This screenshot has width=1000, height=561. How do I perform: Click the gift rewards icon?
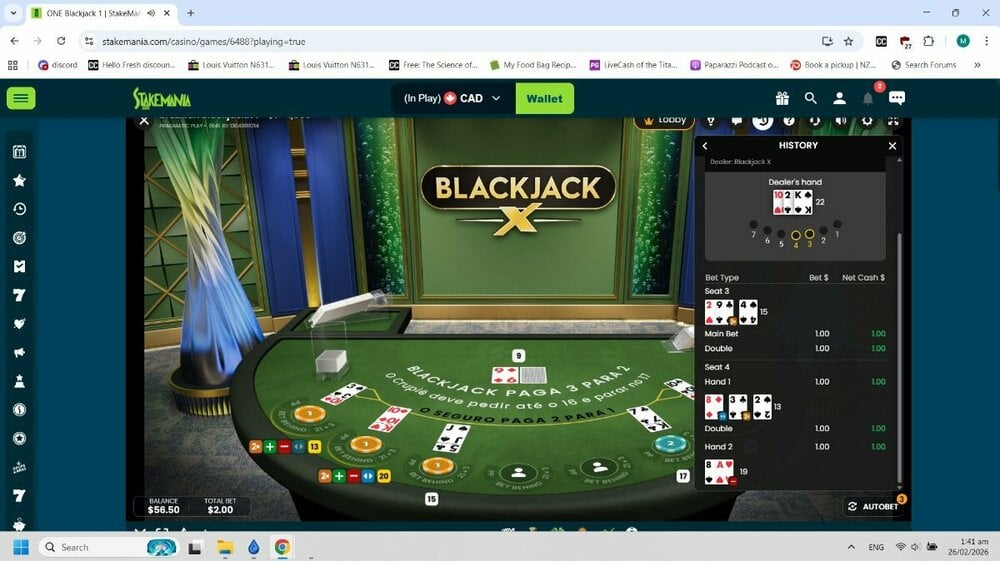click(x=782, y=98)
